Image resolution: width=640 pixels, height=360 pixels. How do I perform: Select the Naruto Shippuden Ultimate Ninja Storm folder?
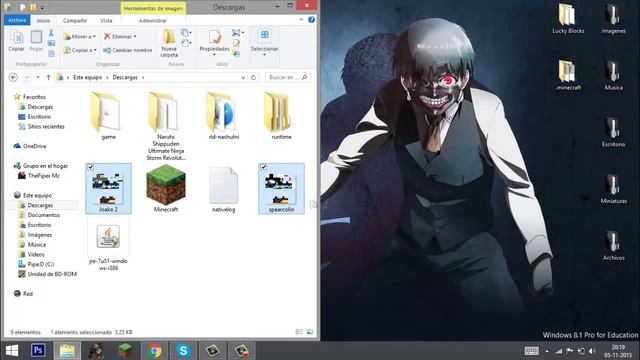(x=166, y=126)
